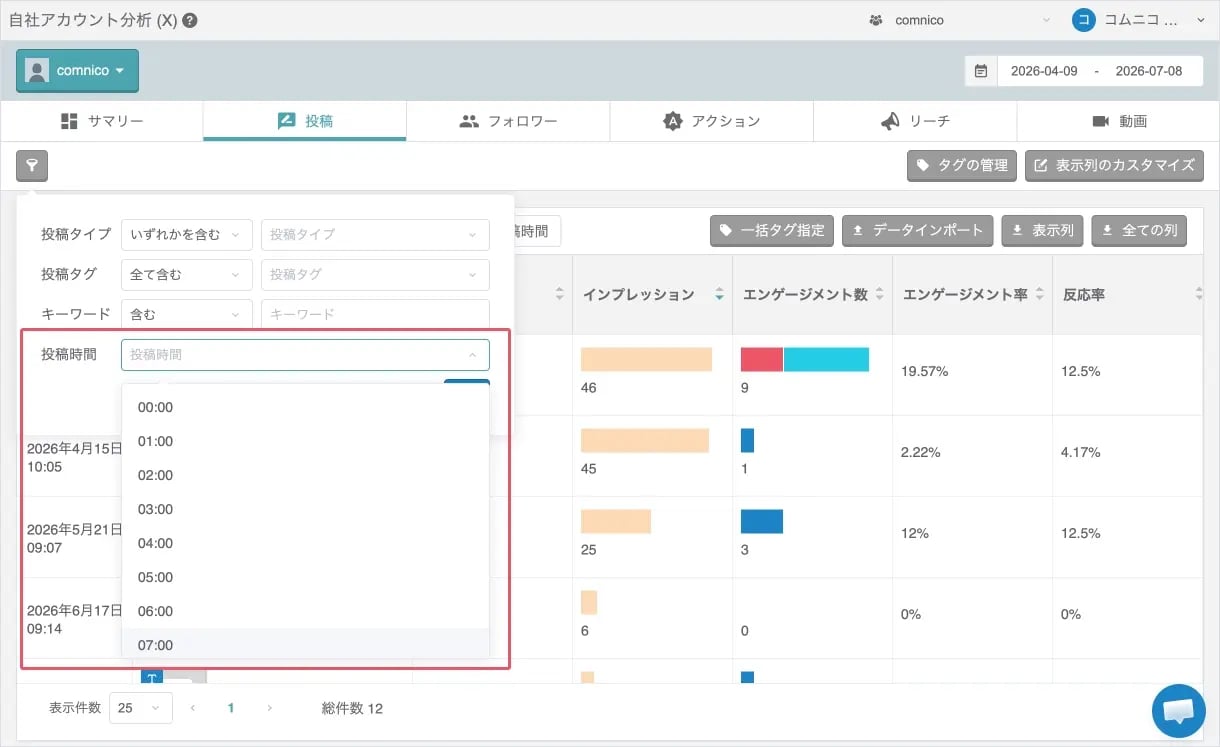Screen dimensions: 1220x747
Task: Click cyan engagement bar in 9 row
Action: point(826,359)
